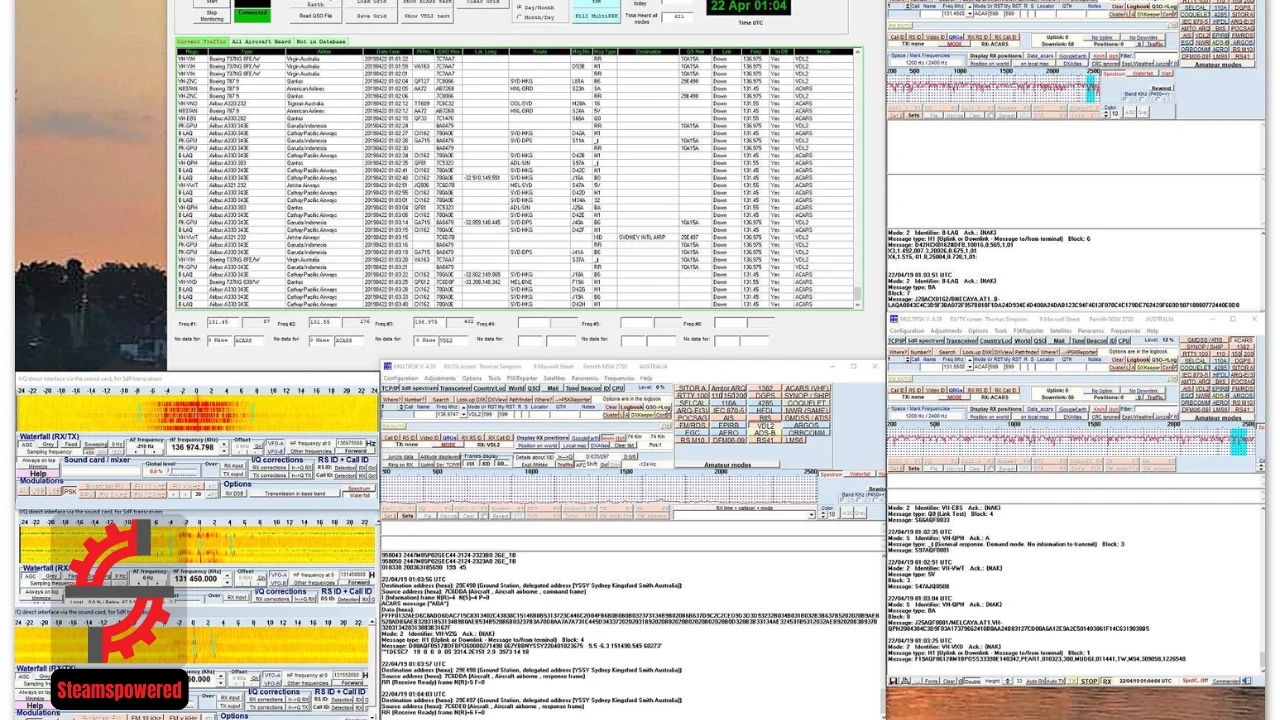
Task: Click the Beacon button in center MultiPSK window
Action: tap(591, 388)
